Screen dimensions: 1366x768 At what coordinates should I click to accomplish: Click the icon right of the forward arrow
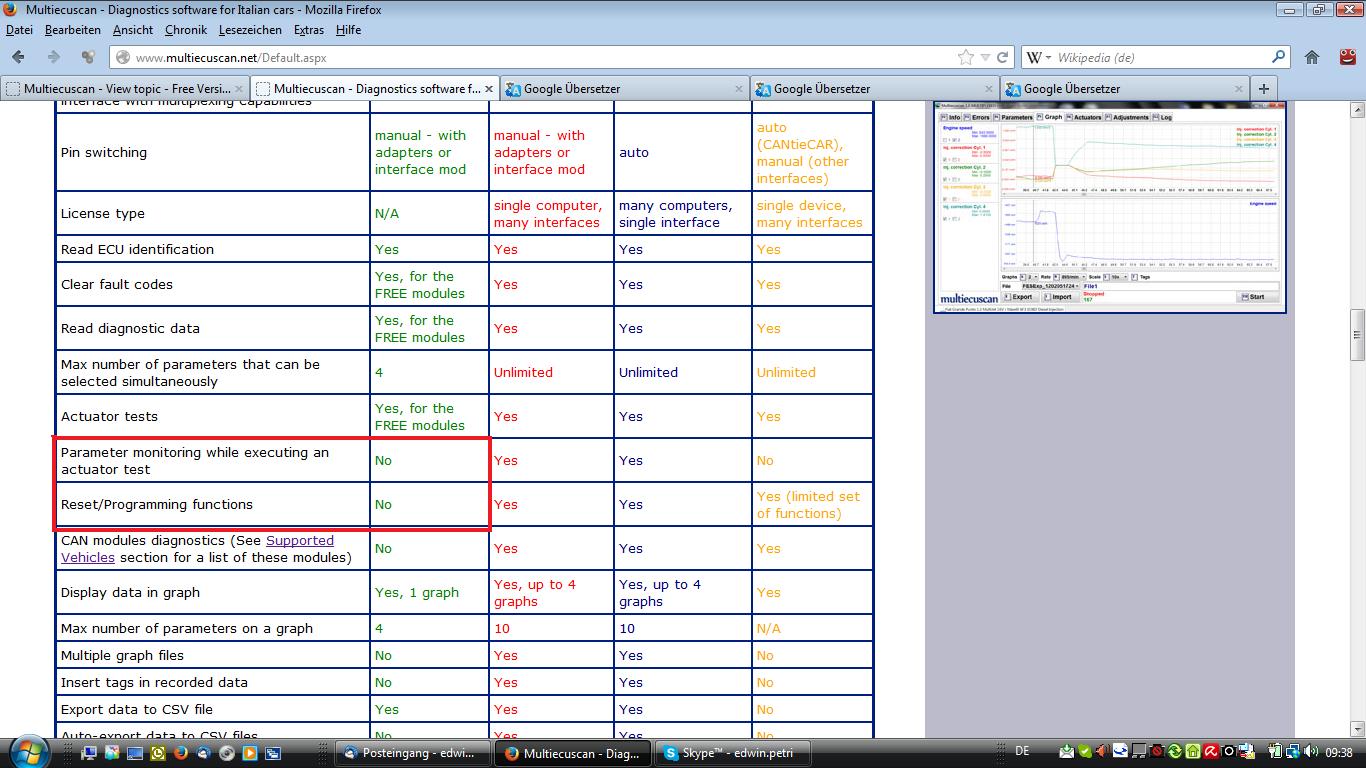pos(88,57)
